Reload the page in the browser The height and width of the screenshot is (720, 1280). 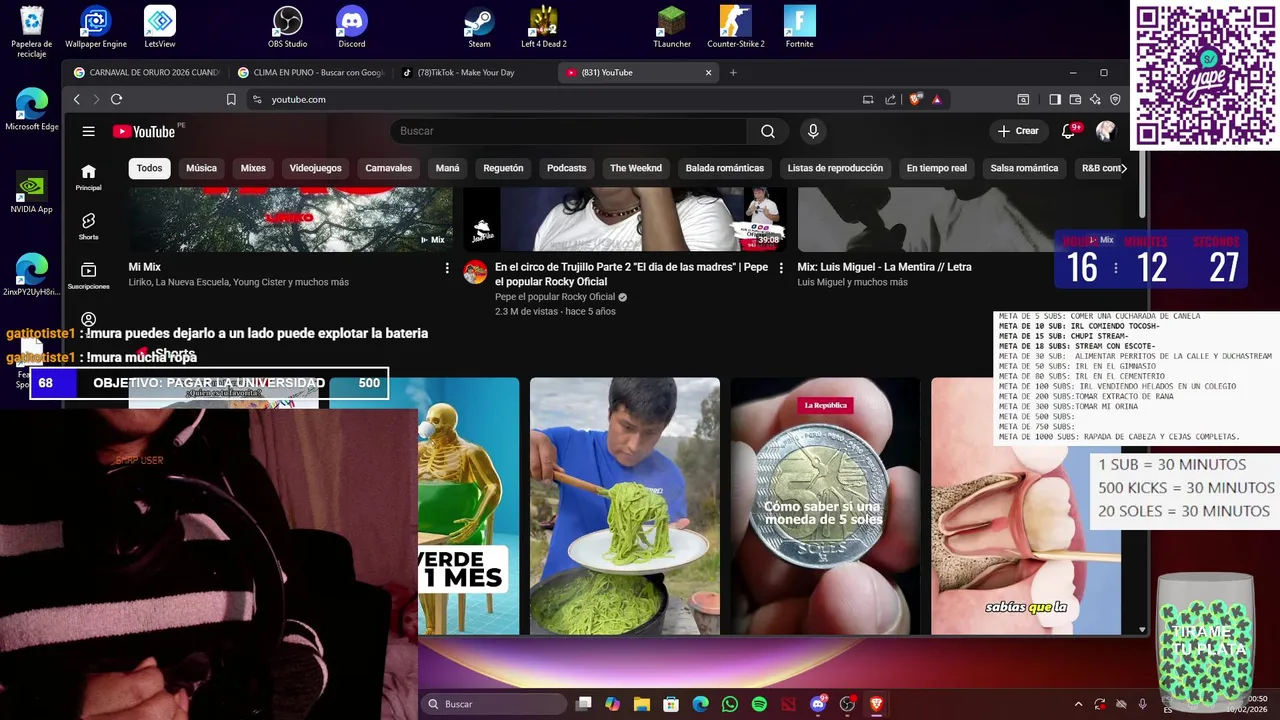click(x=116, y=99)
